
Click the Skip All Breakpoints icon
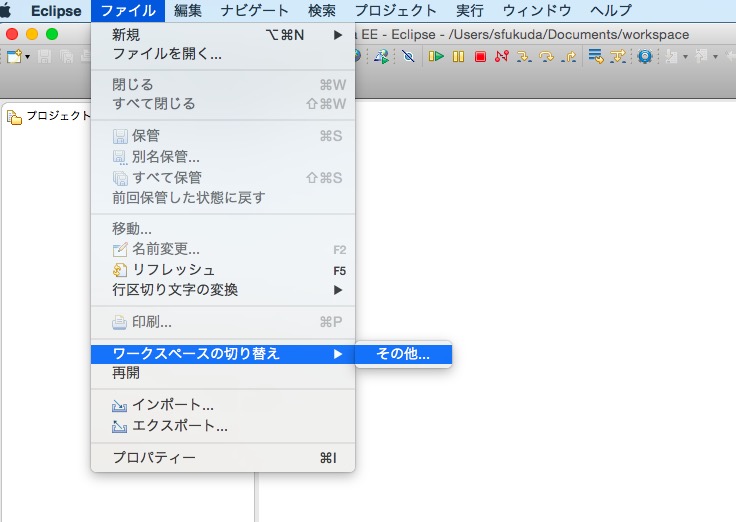click(x=408, y=57)
